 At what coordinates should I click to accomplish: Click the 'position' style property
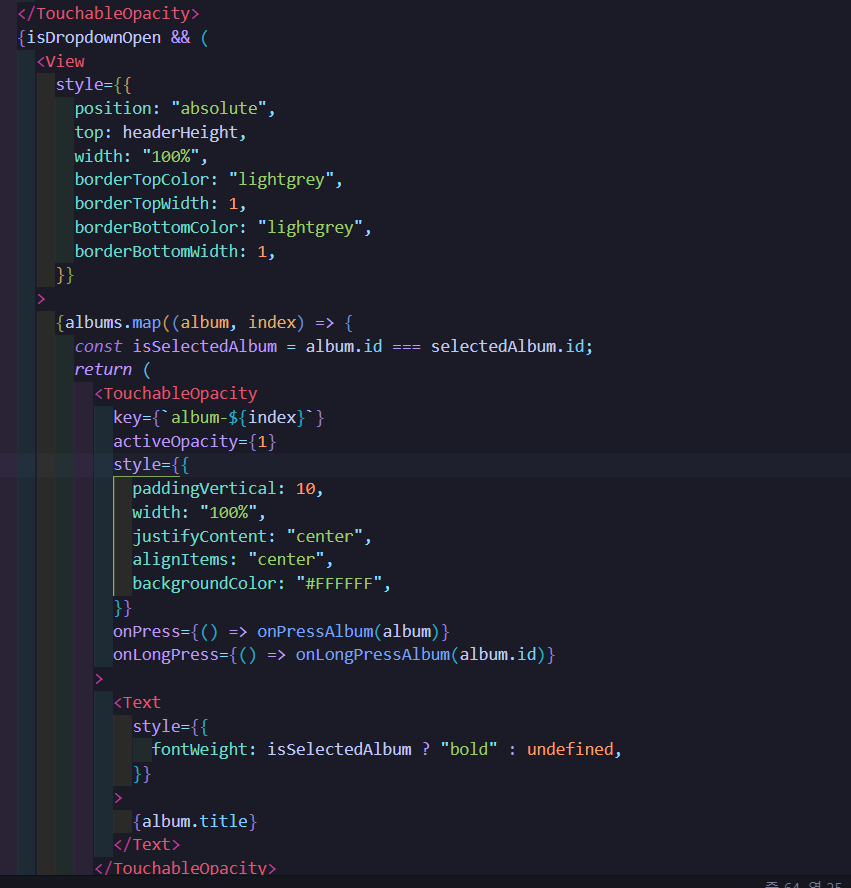(113, 109)
